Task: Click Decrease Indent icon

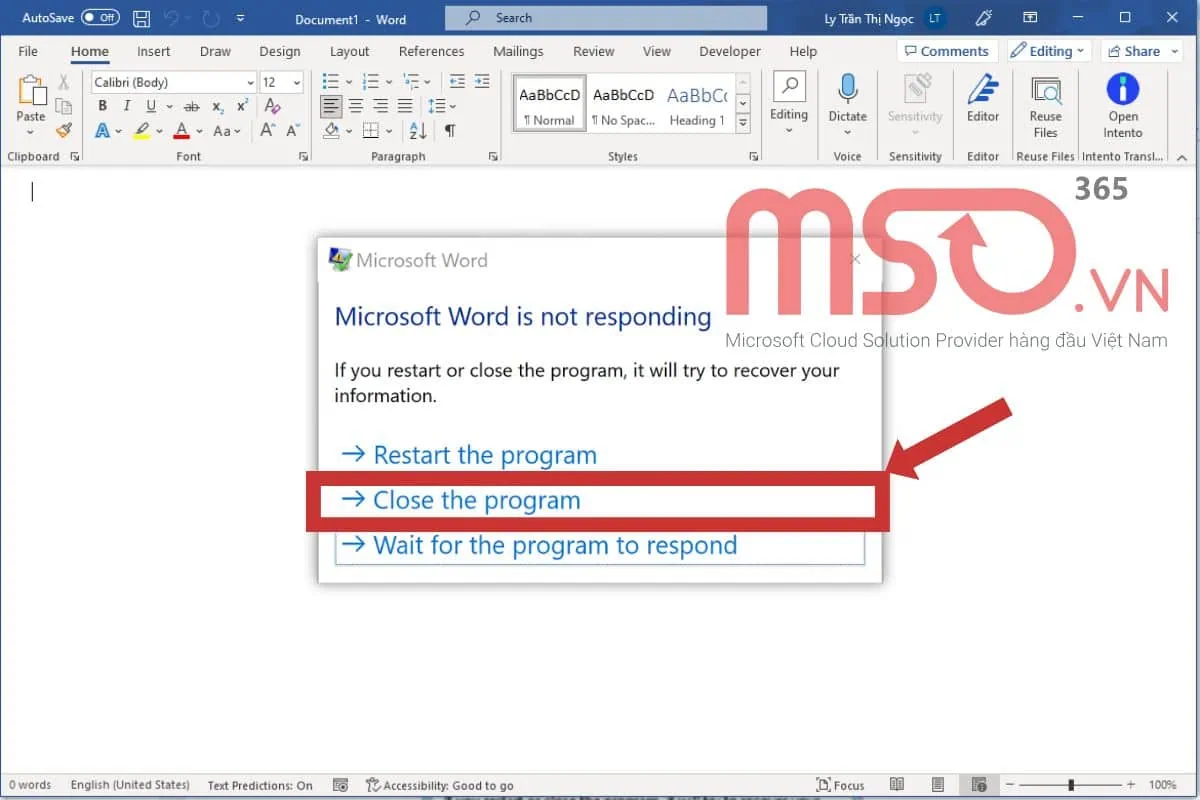Action: pyautogui.click(x=457, y=82)
